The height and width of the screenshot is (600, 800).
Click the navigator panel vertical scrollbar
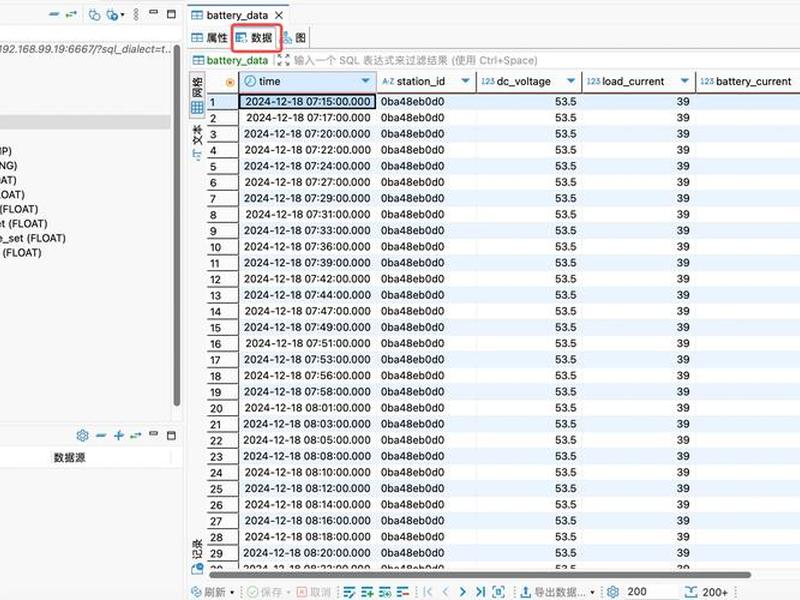pos(177,224)
